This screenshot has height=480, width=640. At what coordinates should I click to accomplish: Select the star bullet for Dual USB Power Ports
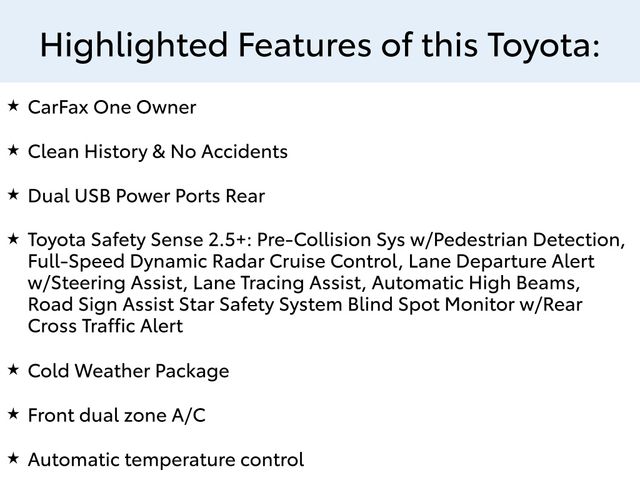pos(12,193)
